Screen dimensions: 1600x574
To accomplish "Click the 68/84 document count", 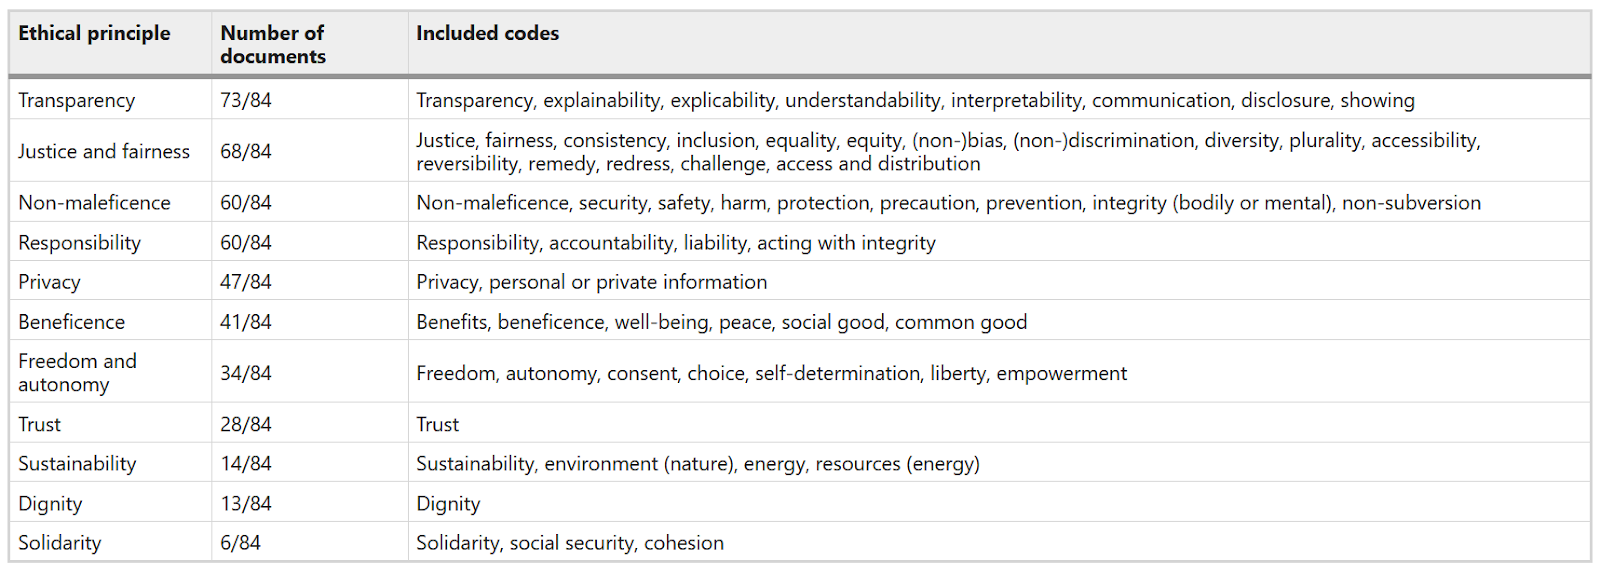I will click(246, 151).
